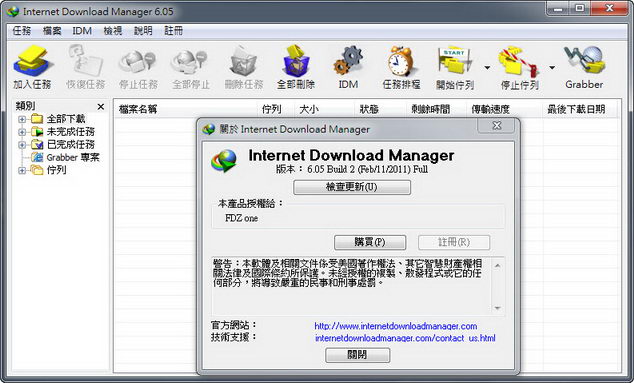The image size is (634, 383).
Task: Close the About dialog with X button
Action: coord(497,126)
